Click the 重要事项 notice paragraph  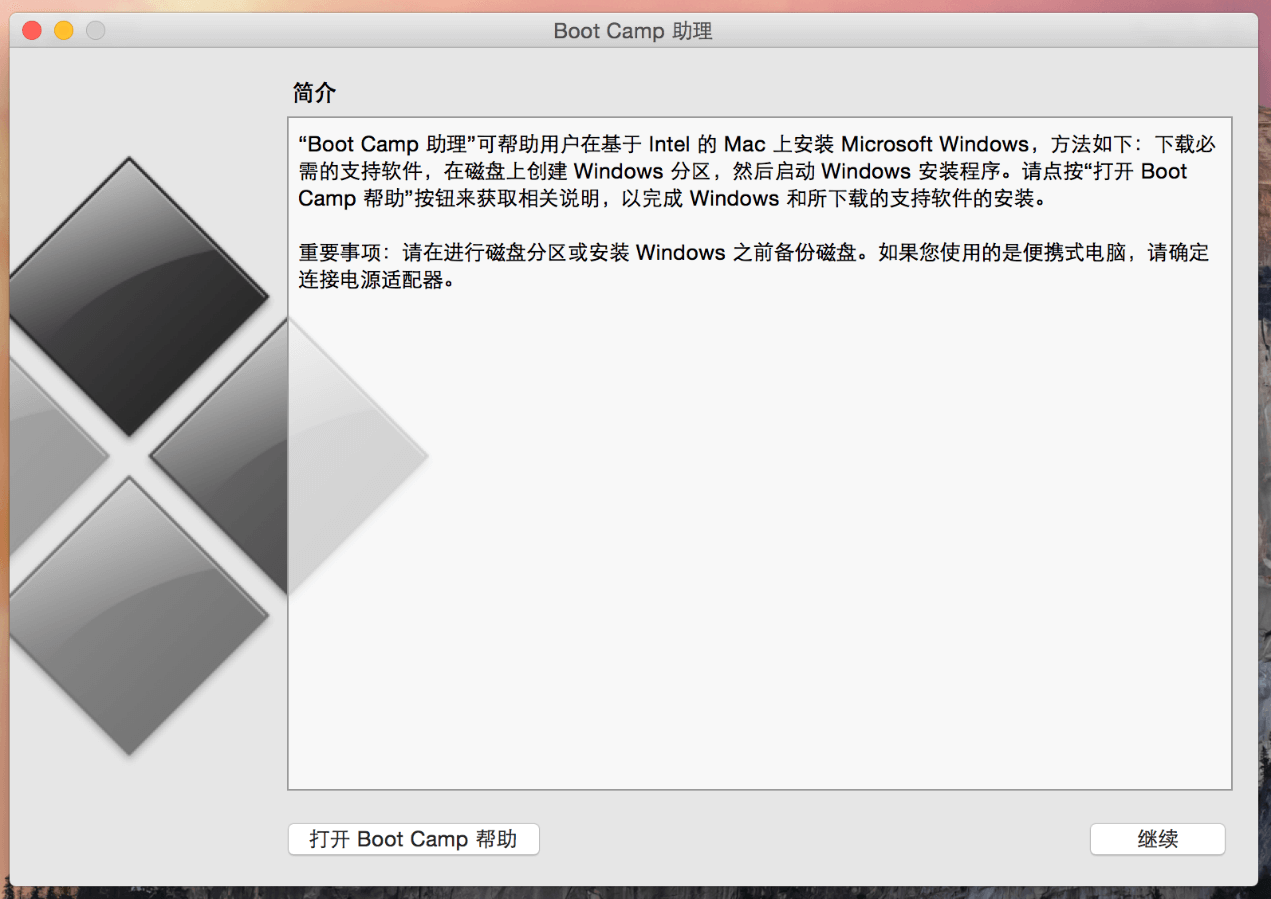[x=700, y=266]
